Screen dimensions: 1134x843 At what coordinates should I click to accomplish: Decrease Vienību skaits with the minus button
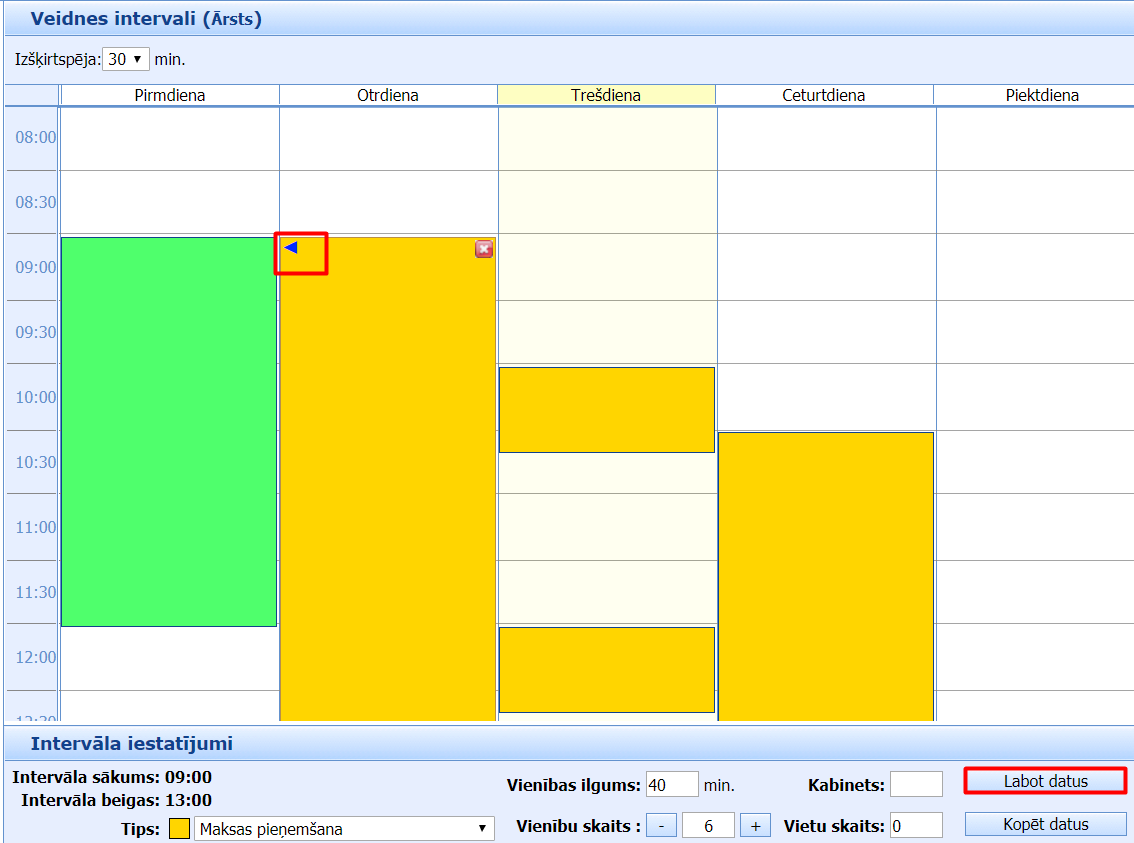(661, 825)
